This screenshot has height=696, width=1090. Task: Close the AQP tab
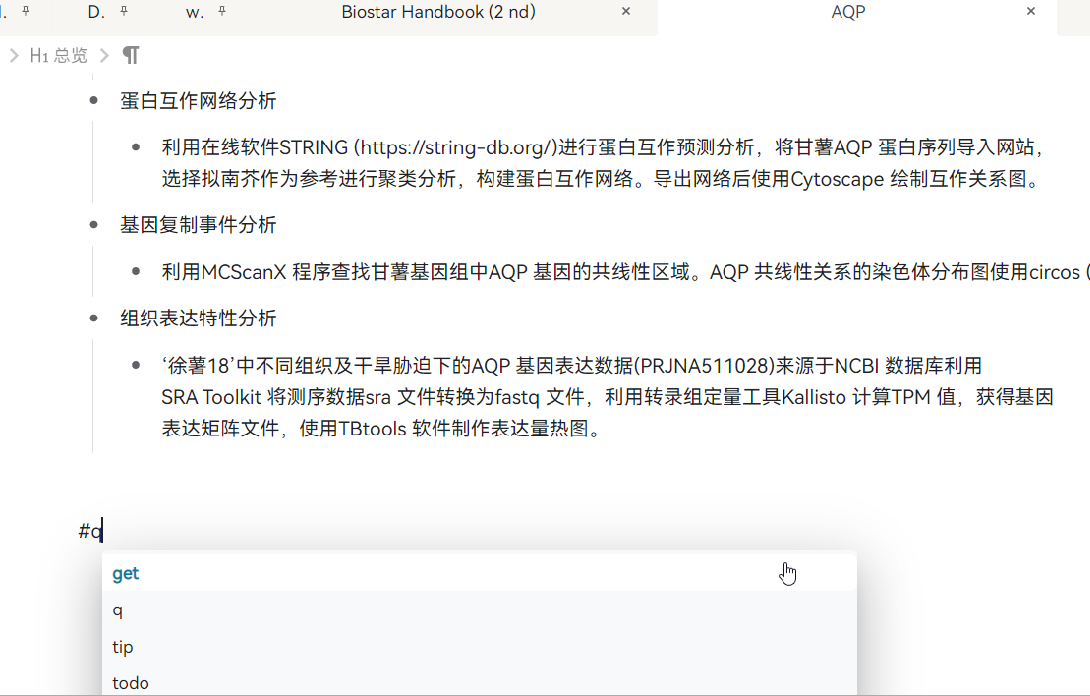pos(1031,11)
